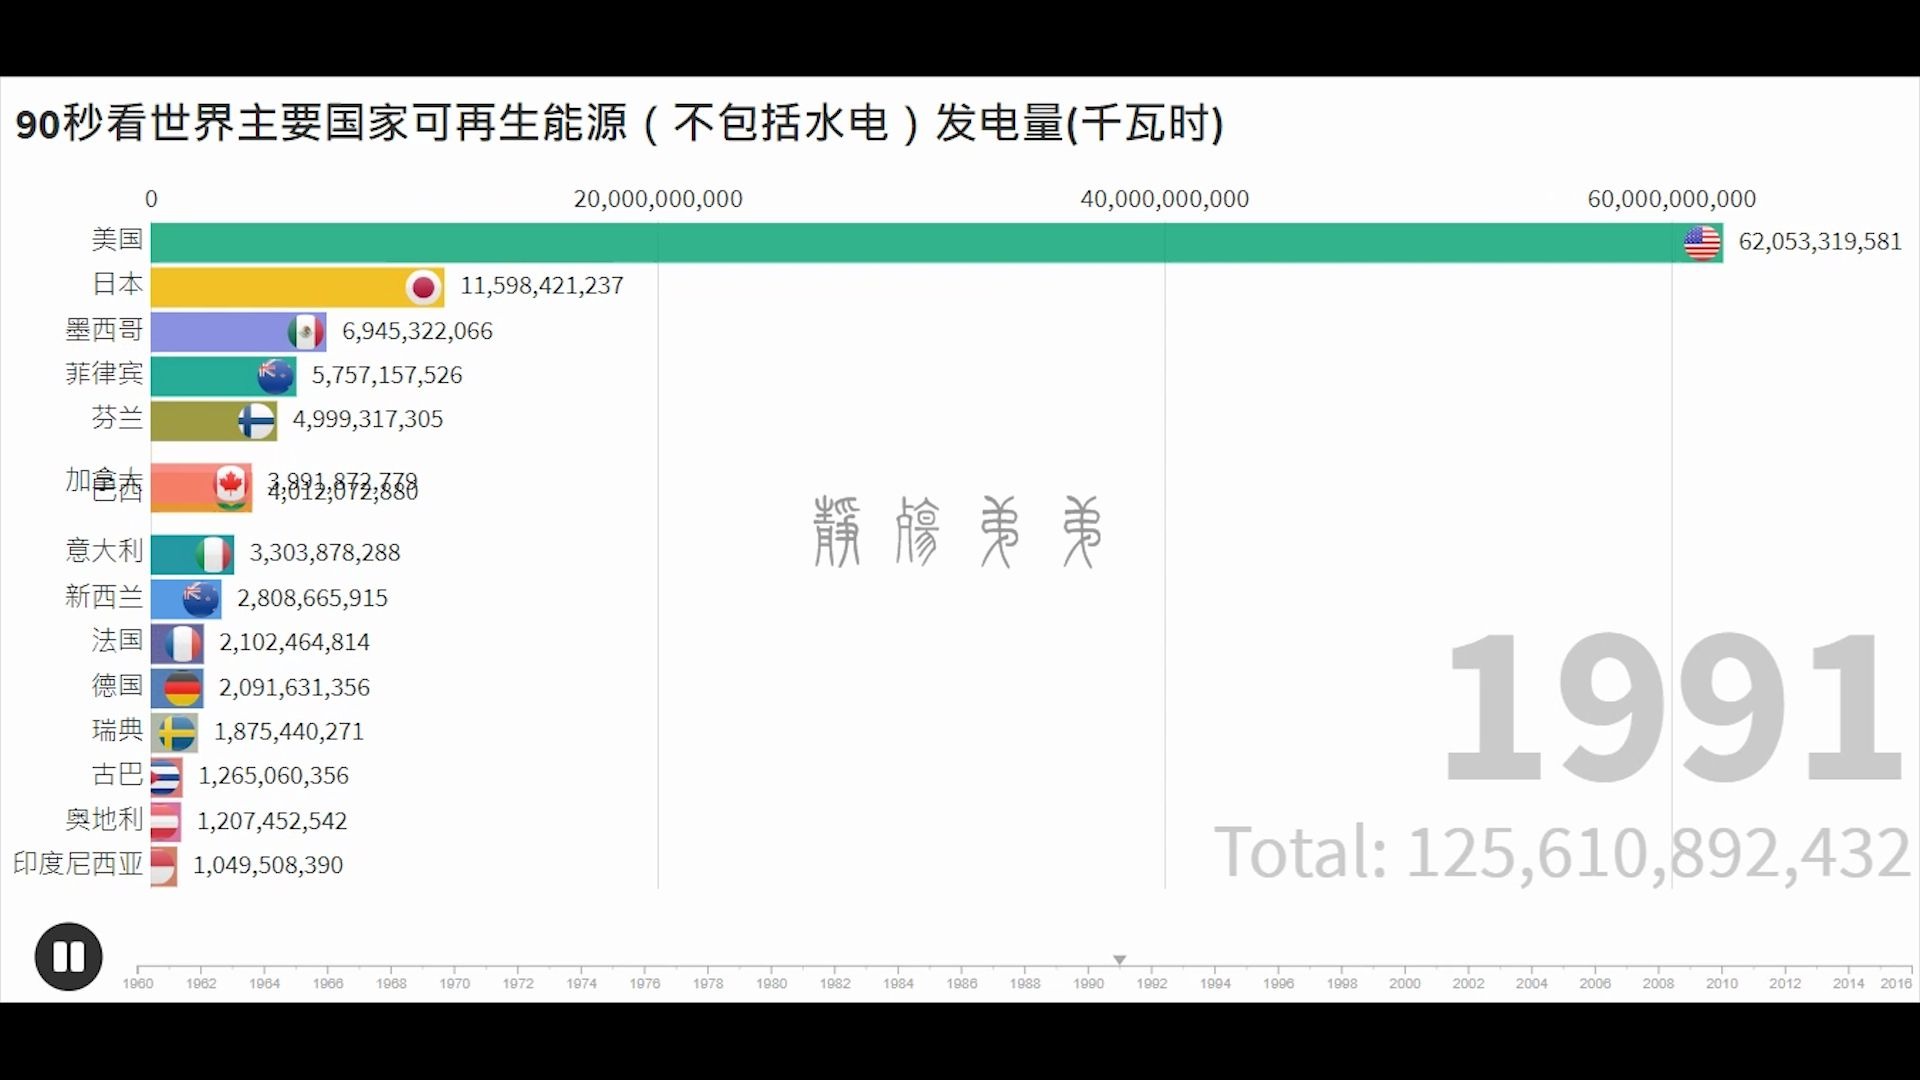Screen dimensions: 1920x1080
Task: Select the purple 墨西哥 bar
Action: click(x=238, y=331)
